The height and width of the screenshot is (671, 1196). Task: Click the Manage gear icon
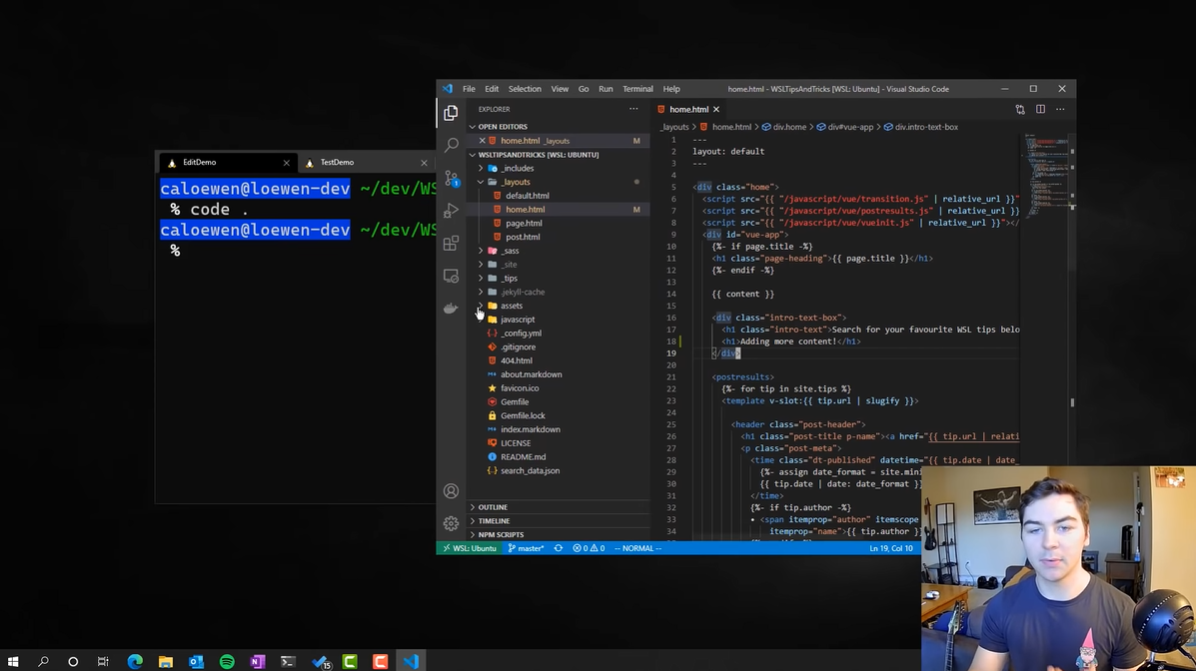451,523
